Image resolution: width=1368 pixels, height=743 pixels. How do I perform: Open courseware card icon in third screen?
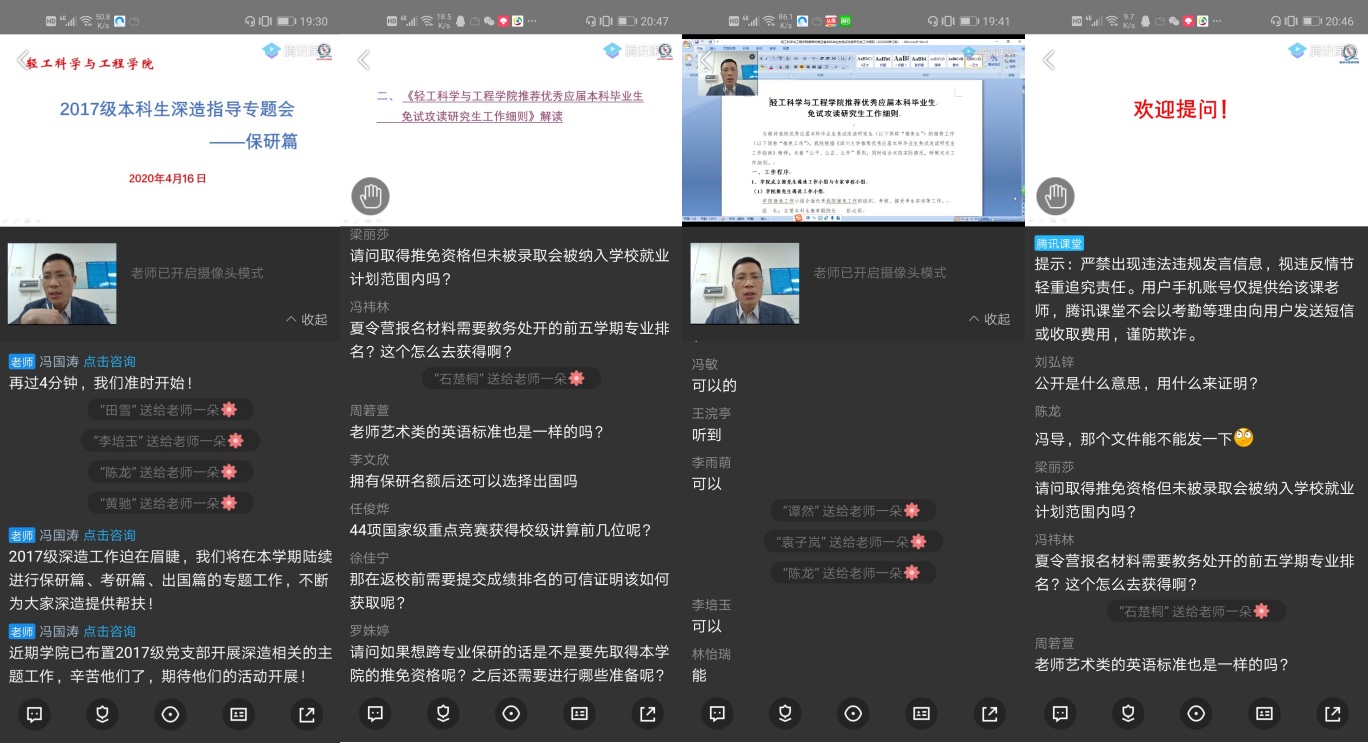[x=921, y=714]
